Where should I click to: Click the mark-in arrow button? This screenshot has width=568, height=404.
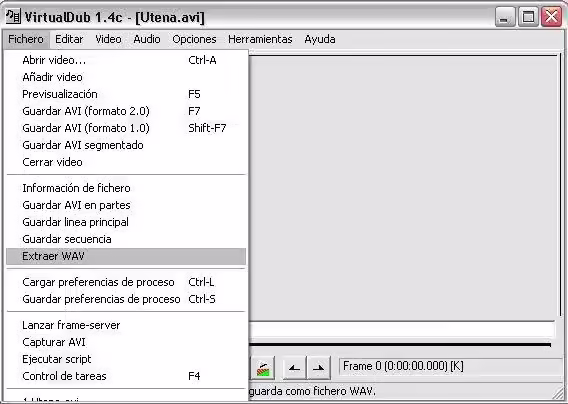pyautogui.click(x=294, y=368)
